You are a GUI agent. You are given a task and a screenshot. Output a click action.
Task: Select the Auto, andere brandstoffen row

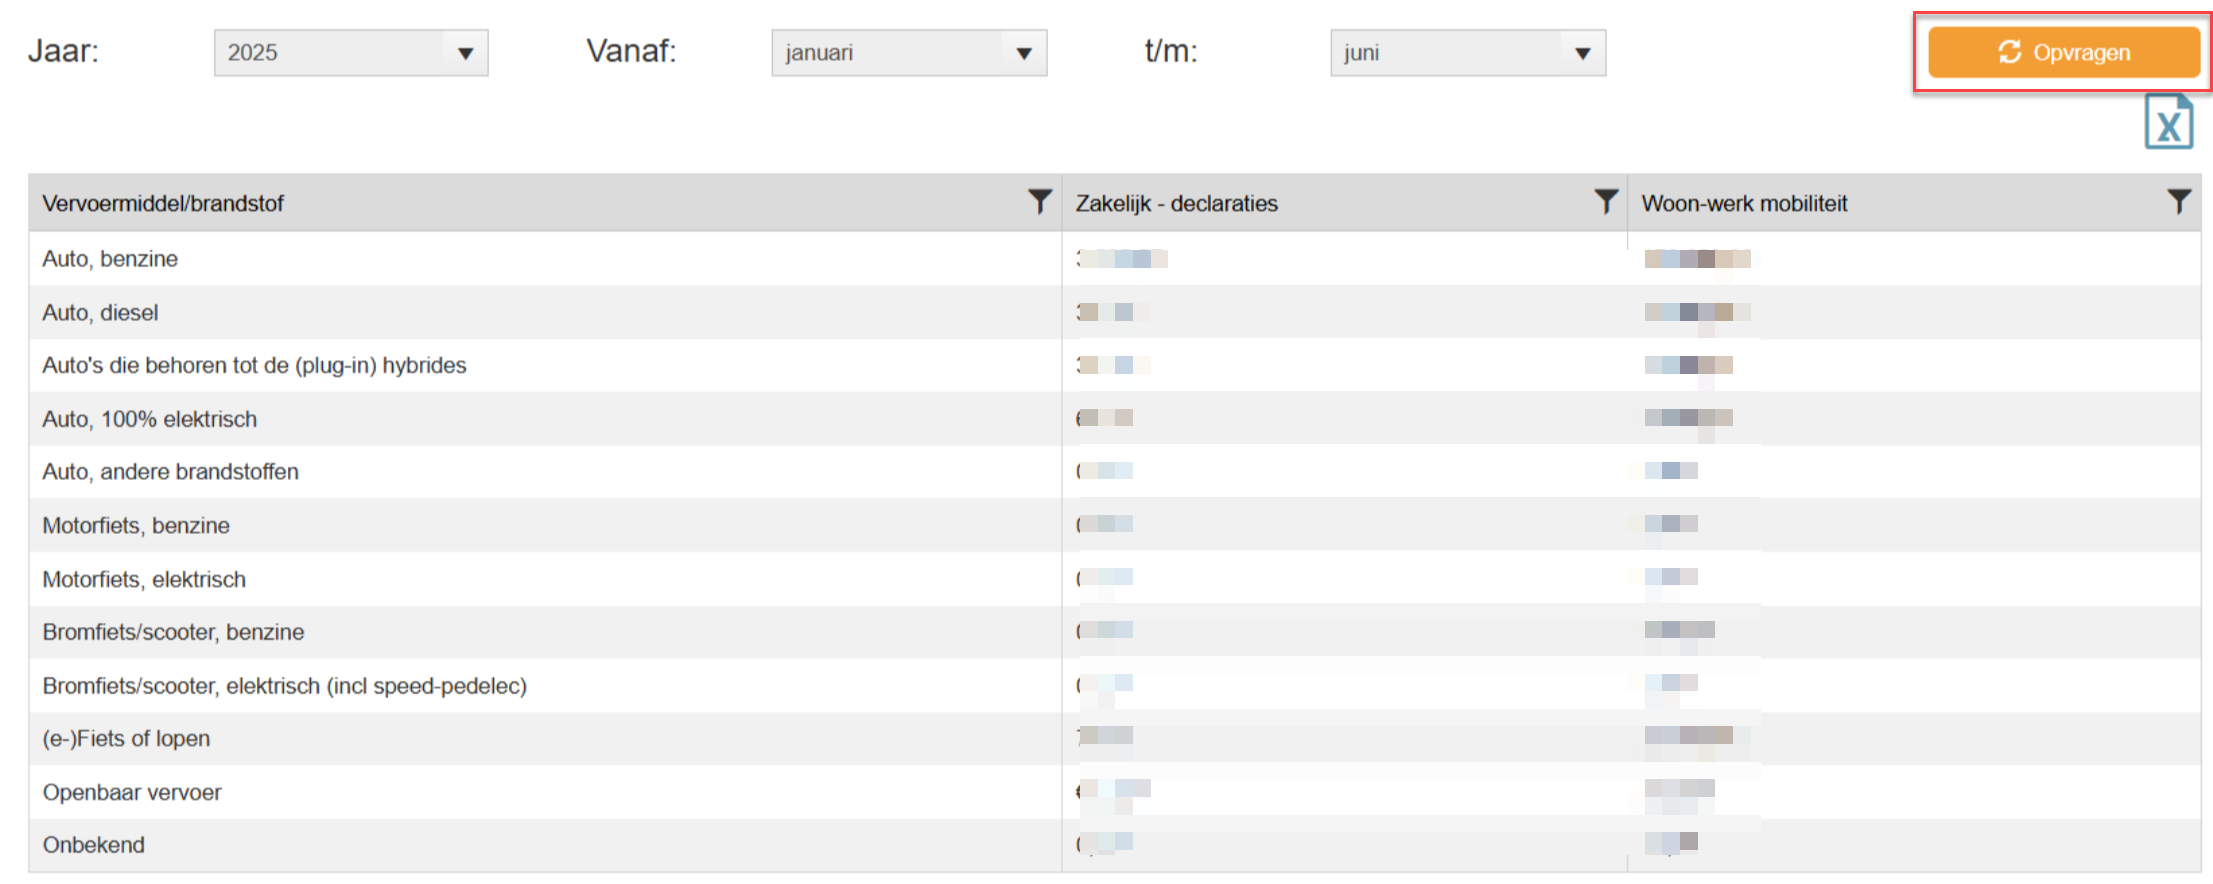point(1115,472)
